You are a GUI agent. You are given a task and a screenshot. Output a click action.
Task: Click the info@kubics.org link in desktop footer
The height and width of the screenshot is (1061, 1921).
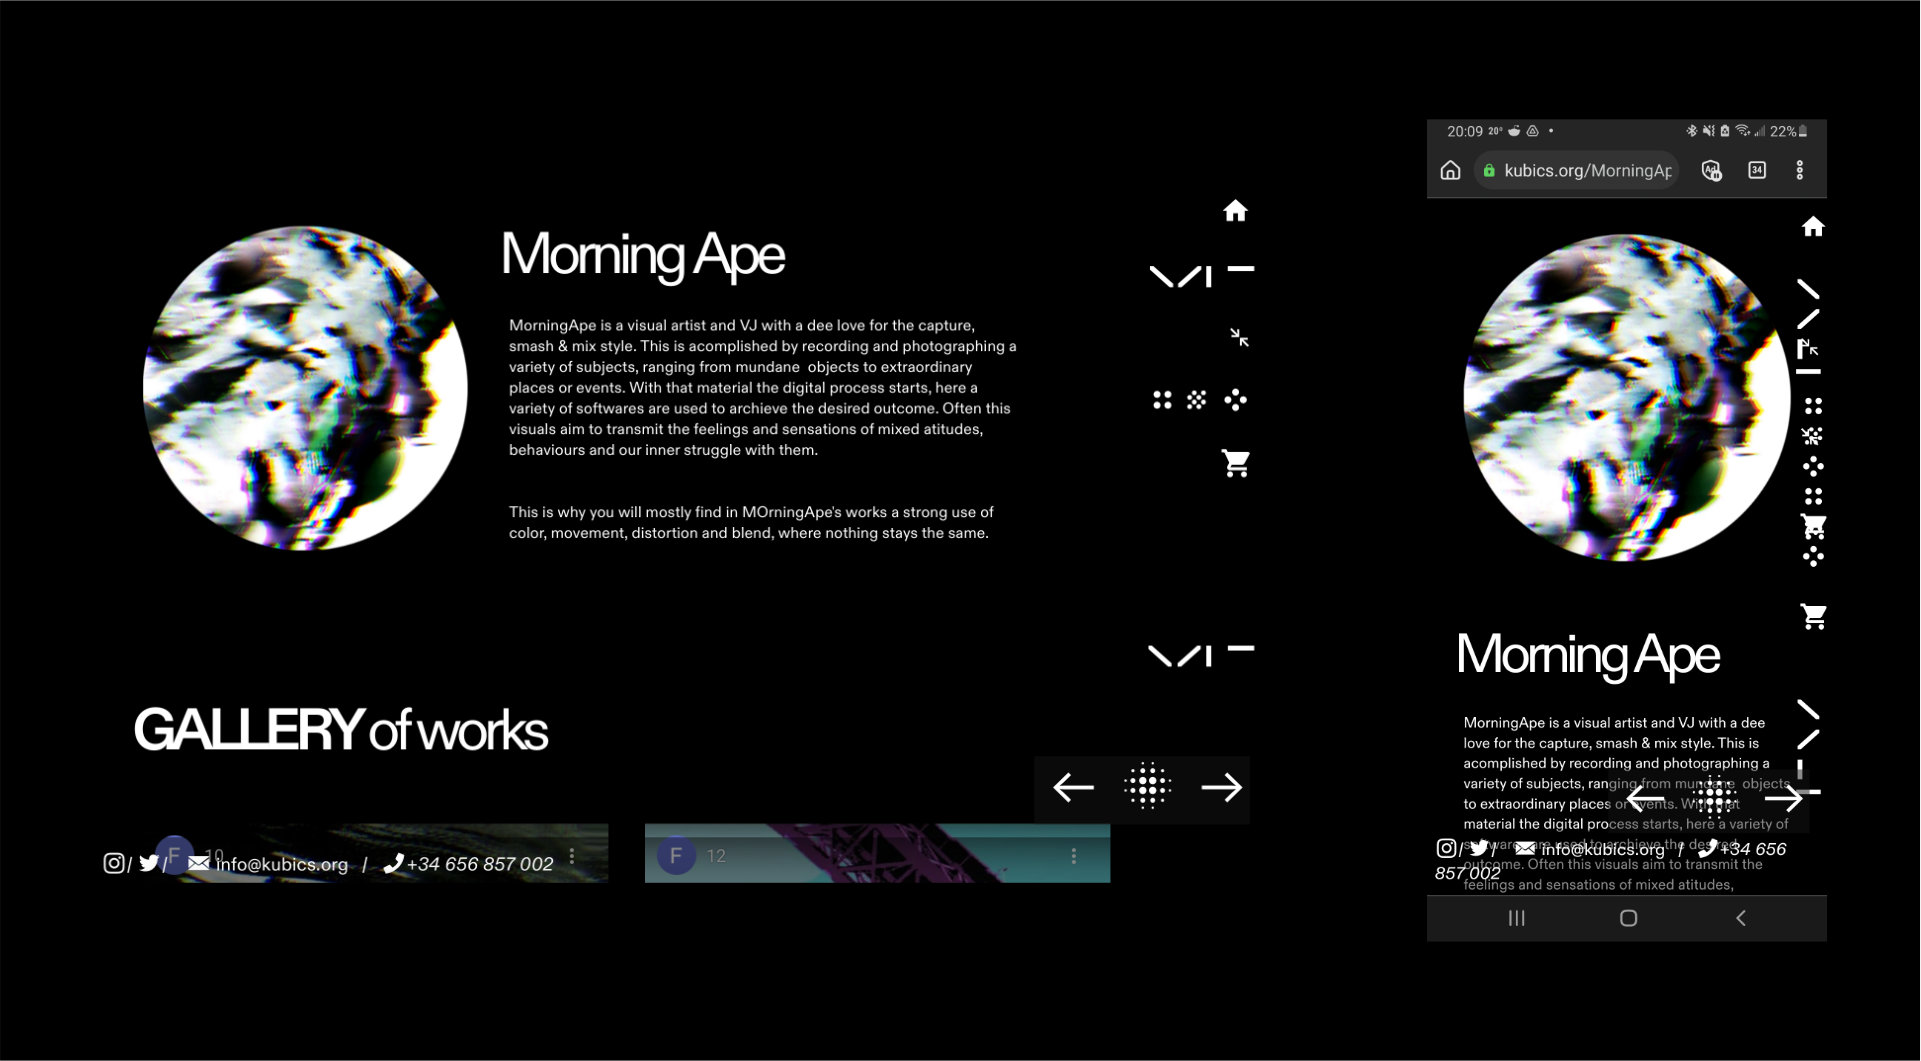coord(282,864)
